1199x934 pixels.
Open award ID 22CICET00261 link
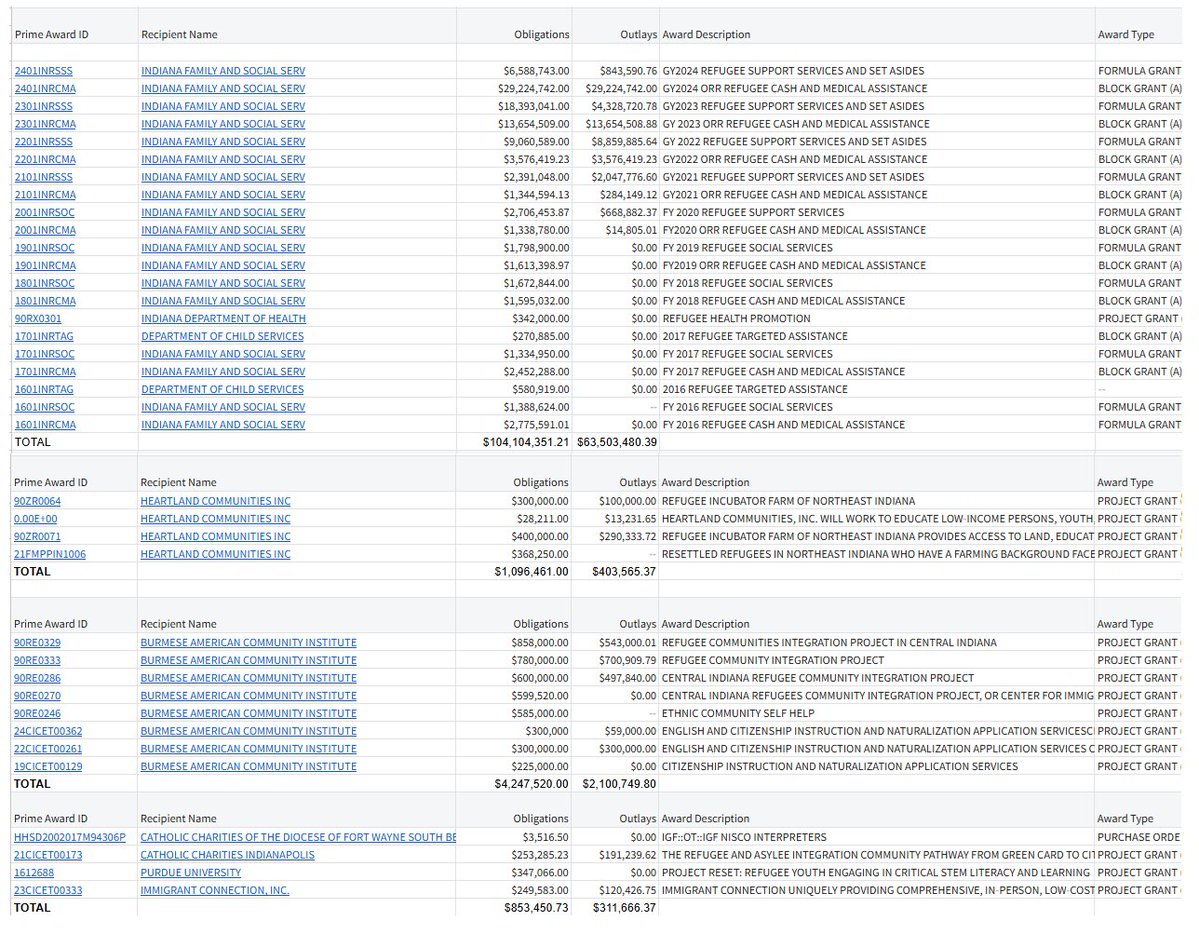48,749
